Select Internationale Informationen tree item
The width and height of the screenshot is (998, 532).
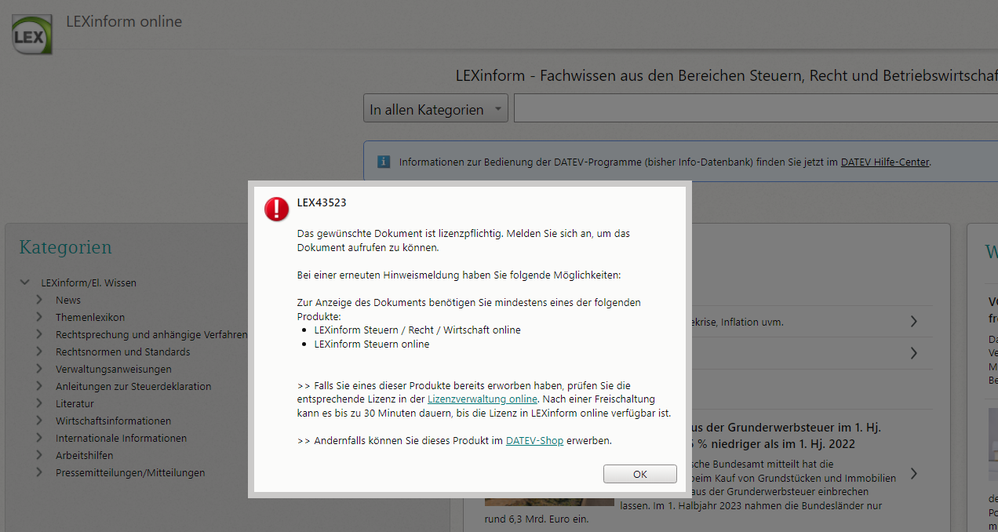(121, 438)
